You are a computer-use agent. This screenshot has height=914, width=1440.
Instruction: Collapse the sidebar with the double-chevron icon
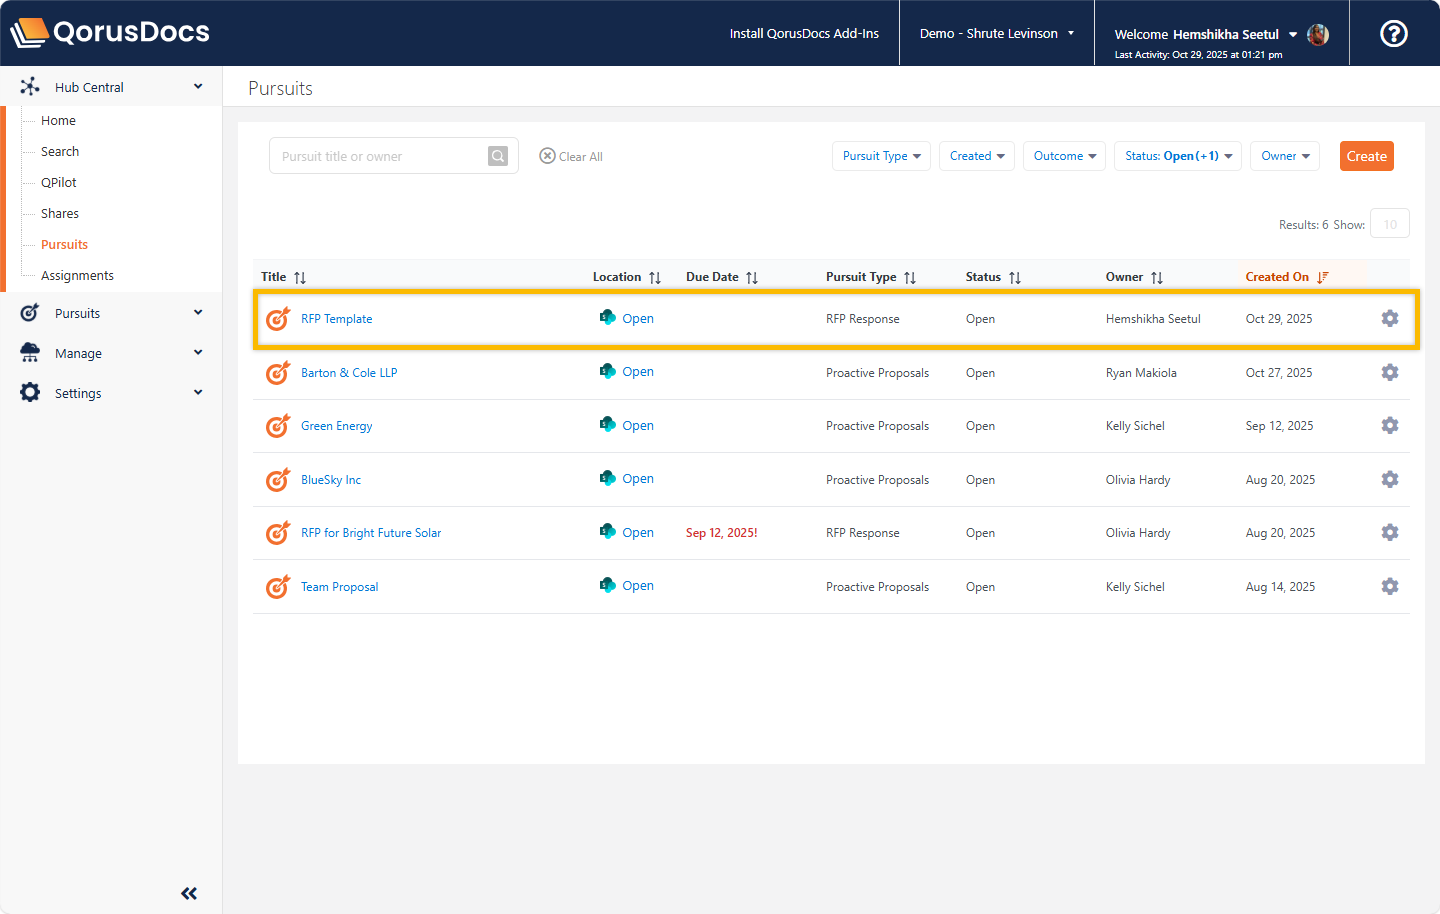(x=189, y=893)
